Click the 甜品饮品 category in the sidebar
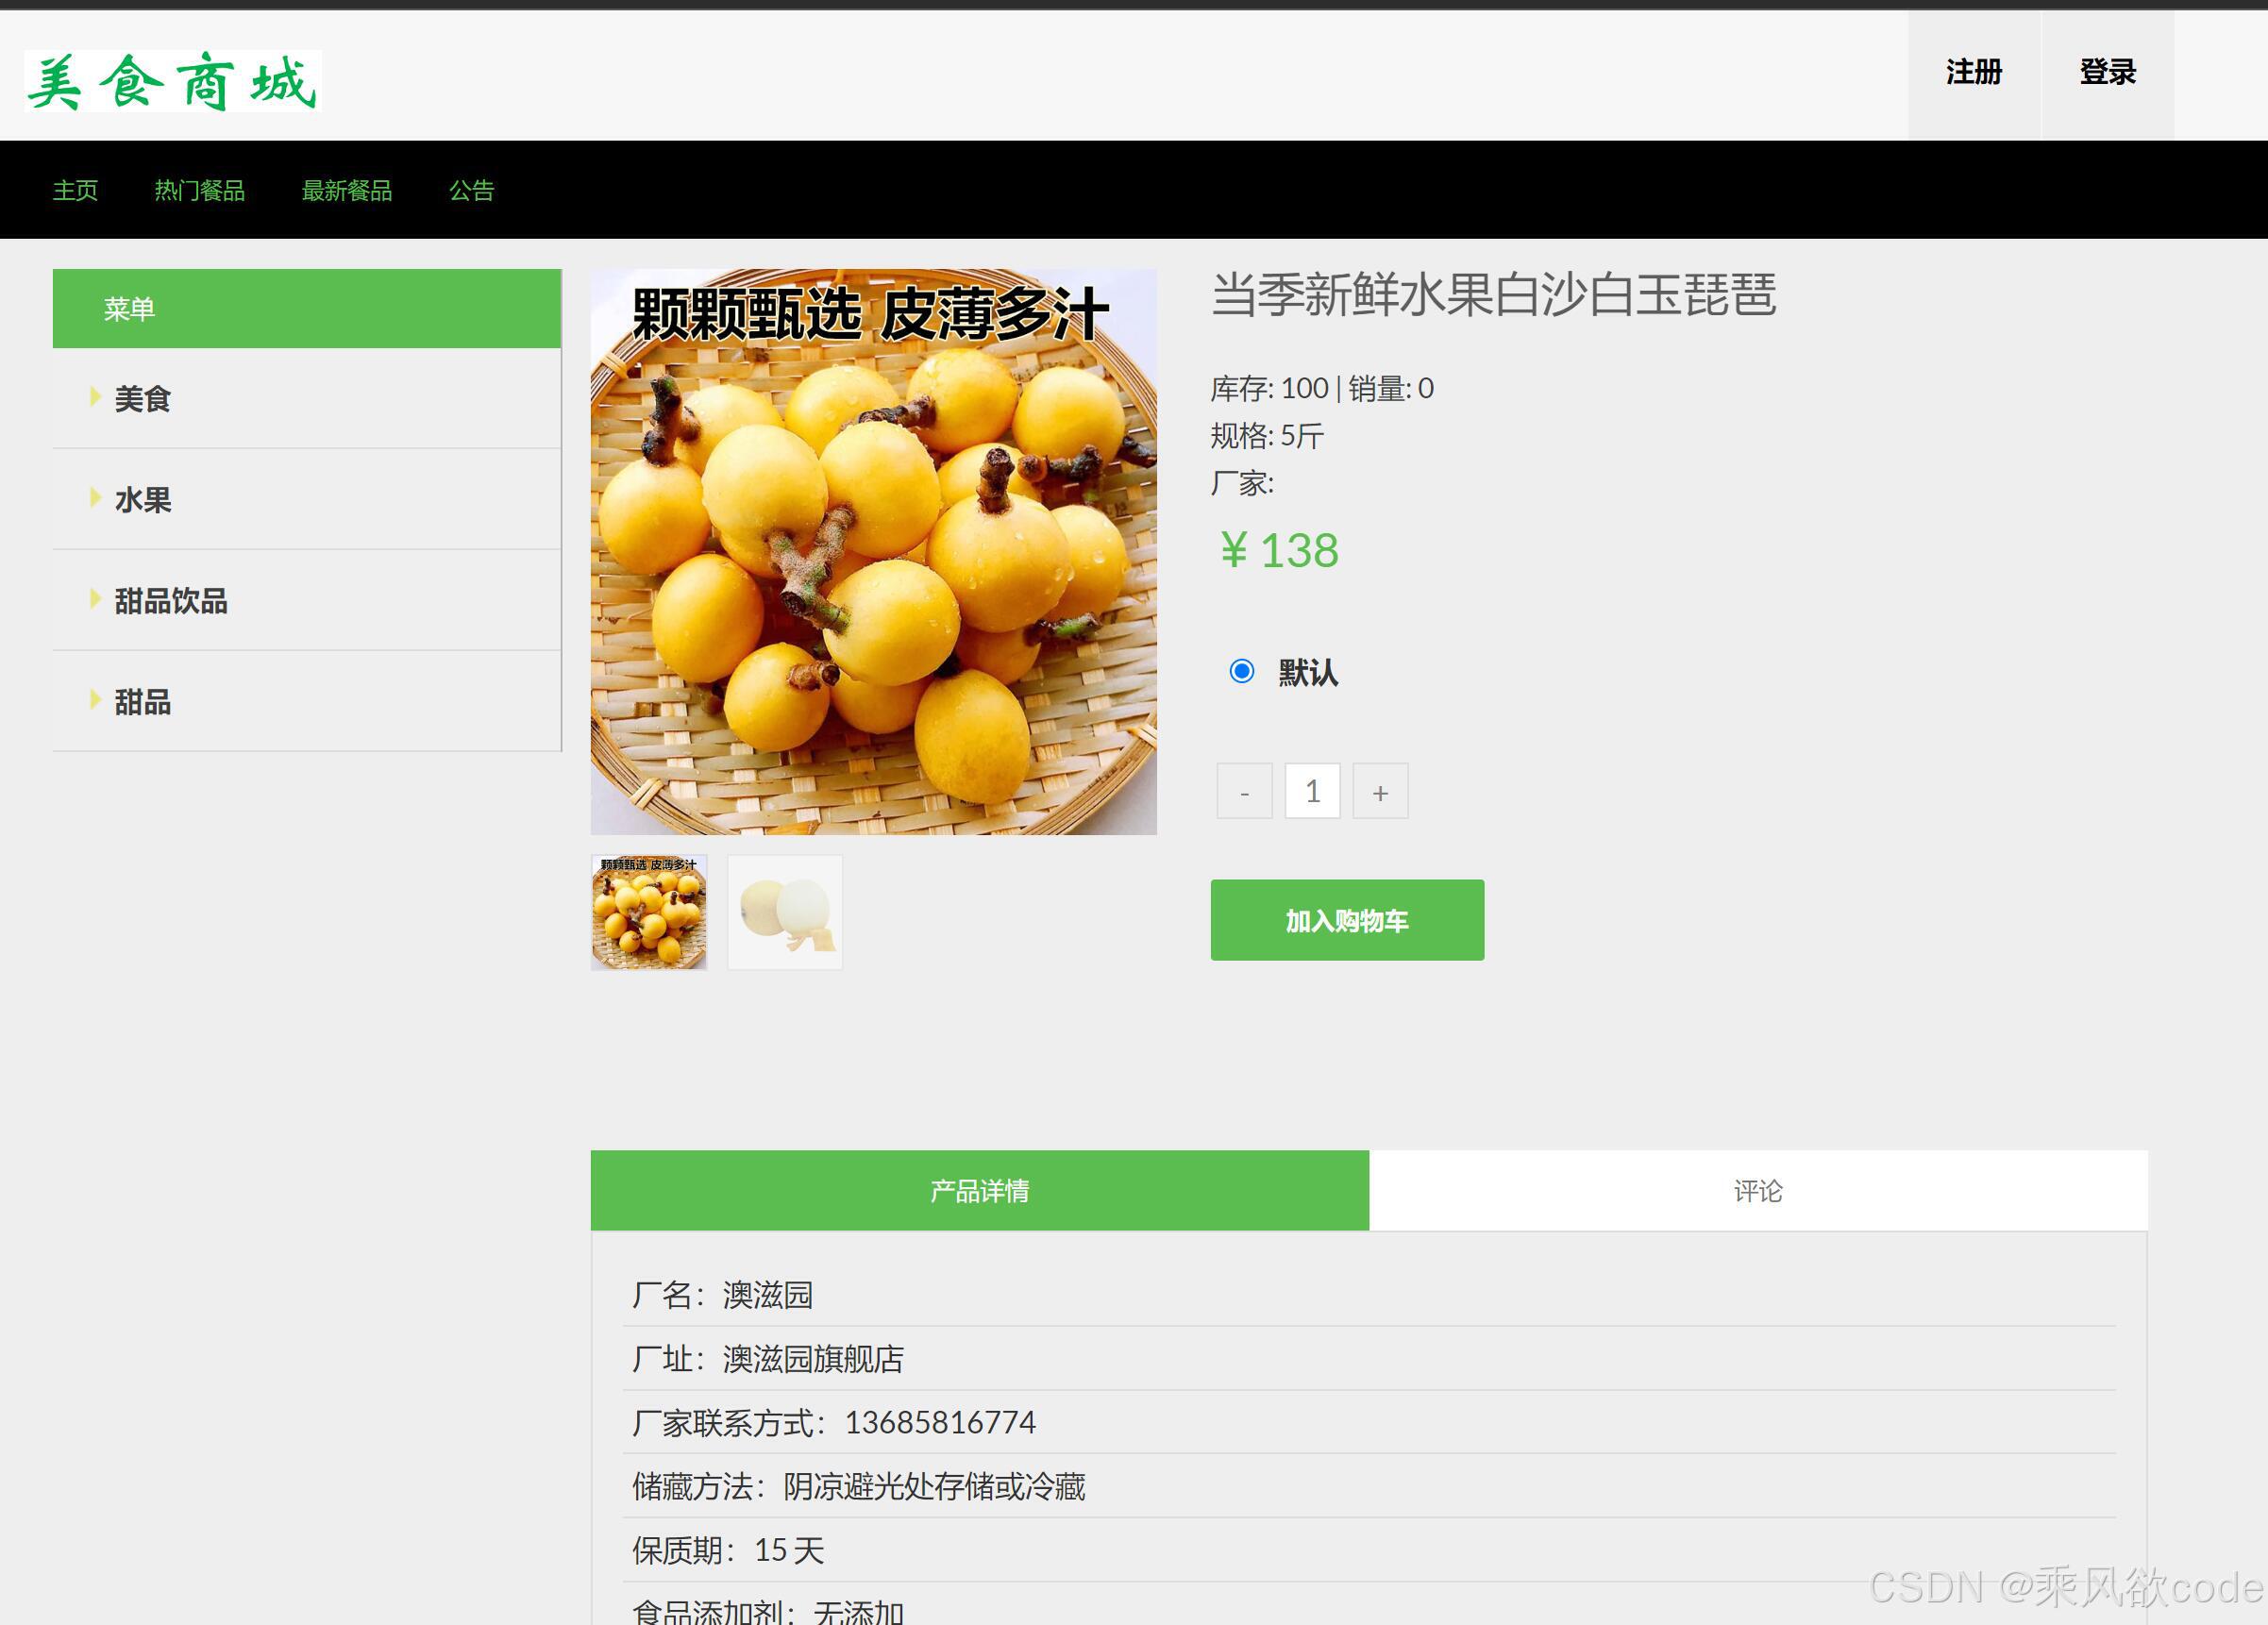Screen dimensions: 2268x1625 170,601
